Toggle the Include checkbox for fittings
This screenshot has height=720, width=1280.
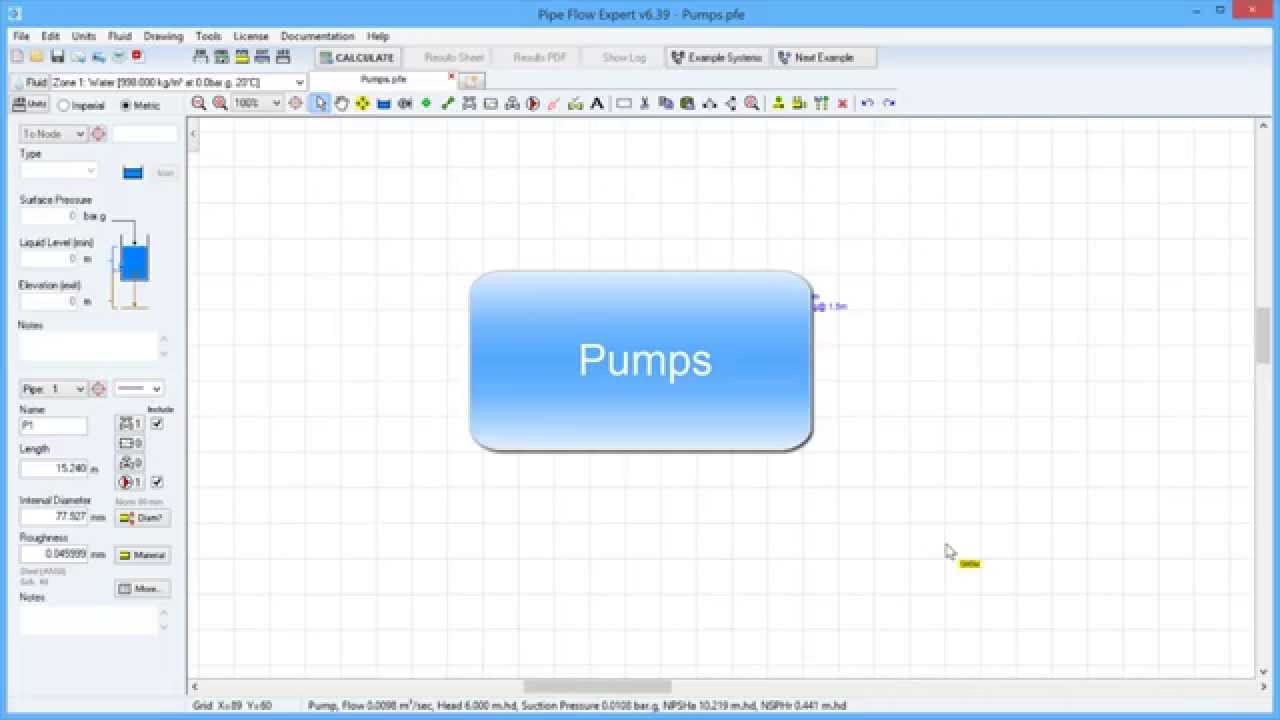tap(157, 424)
